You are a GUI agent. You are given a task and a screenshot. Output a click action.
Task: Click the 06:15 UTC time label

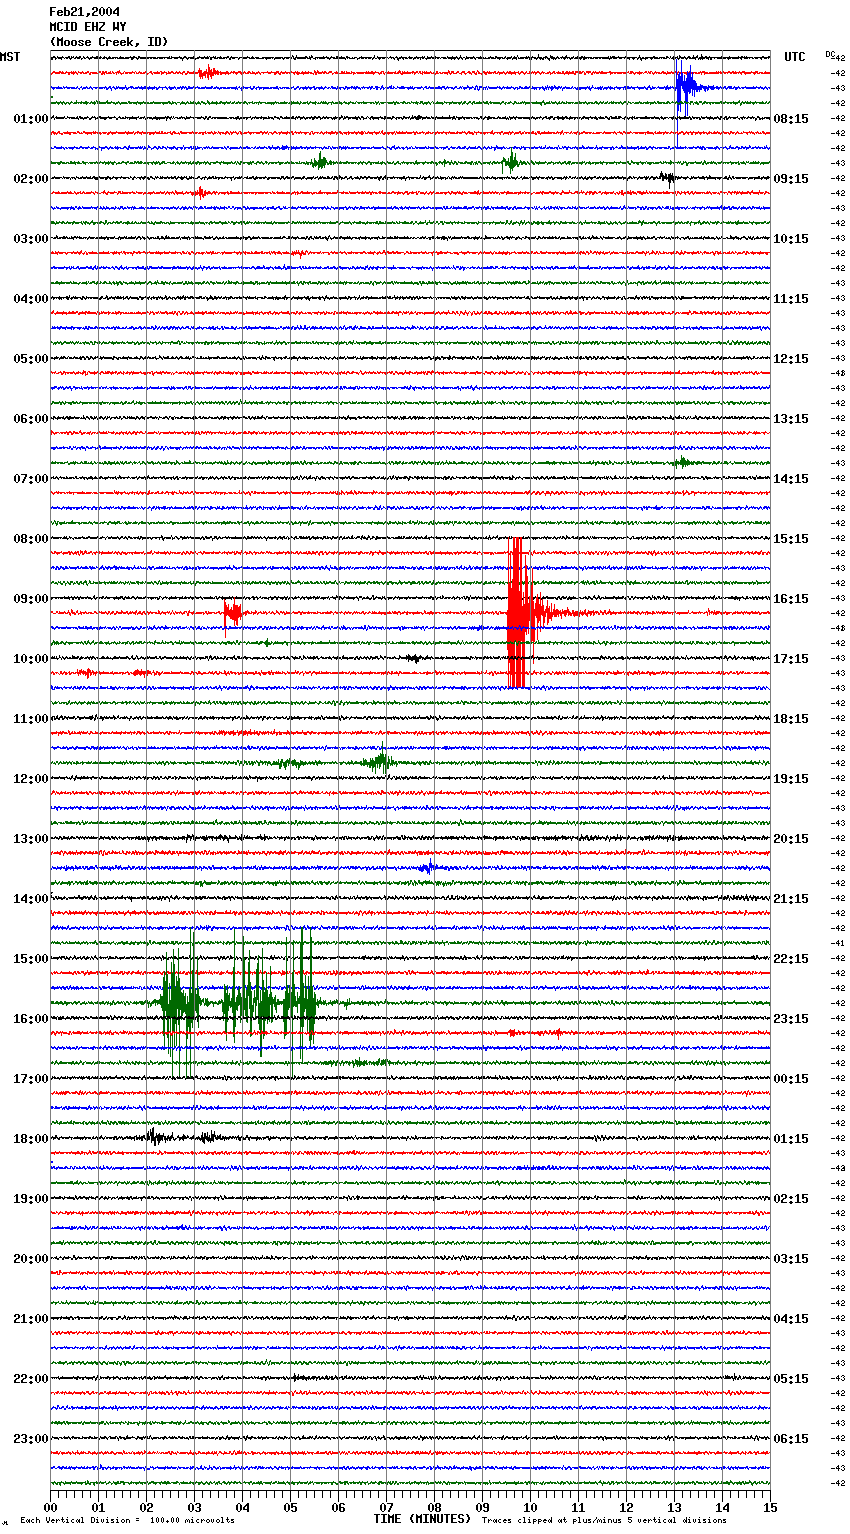click(791, 1439)
